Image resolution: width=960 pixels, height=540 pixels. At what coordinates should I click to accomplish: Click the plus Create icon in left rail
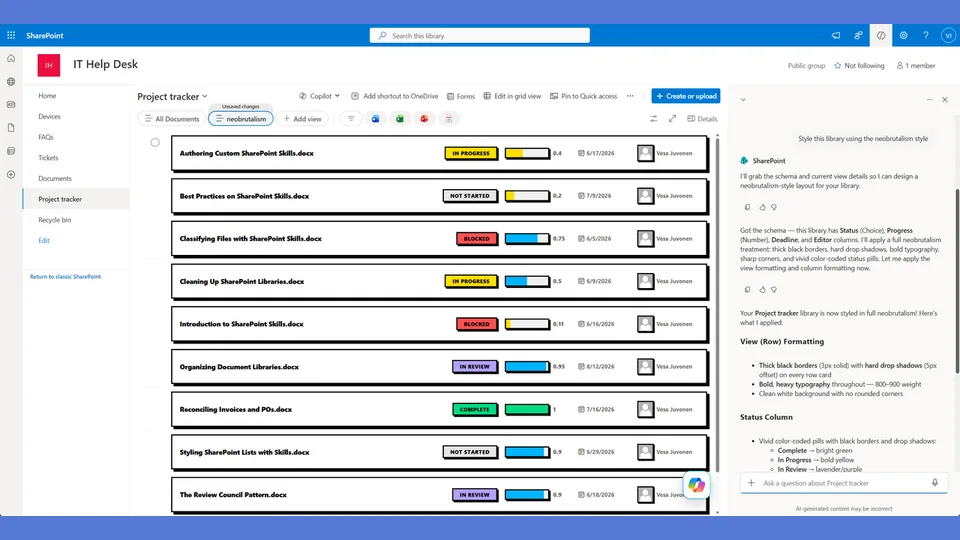(x=11, y=174)
